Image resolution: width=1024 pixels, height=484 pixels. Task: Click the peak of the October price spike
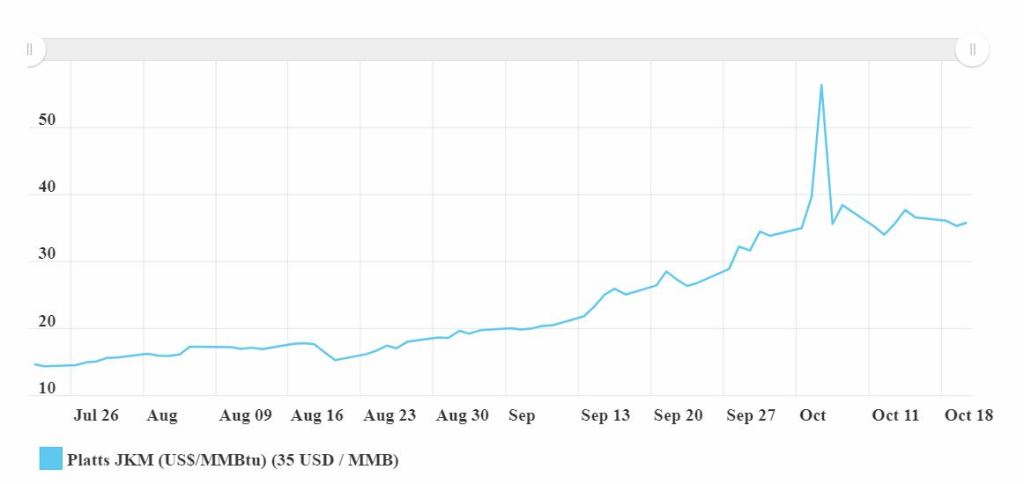pos(821,85)
